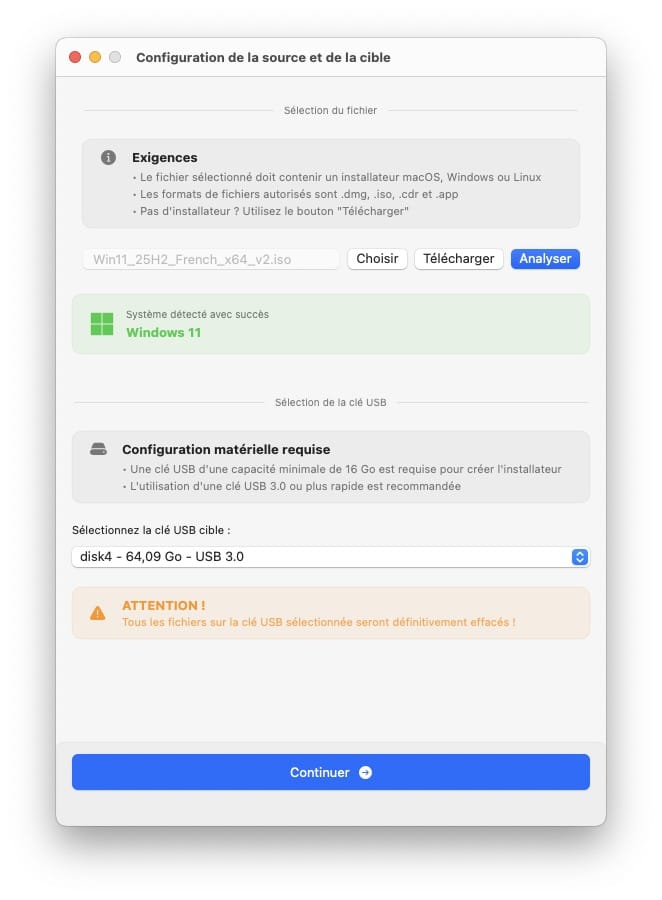
Task: Click the blue Analyser button
Action: click(x=545, y=259)
